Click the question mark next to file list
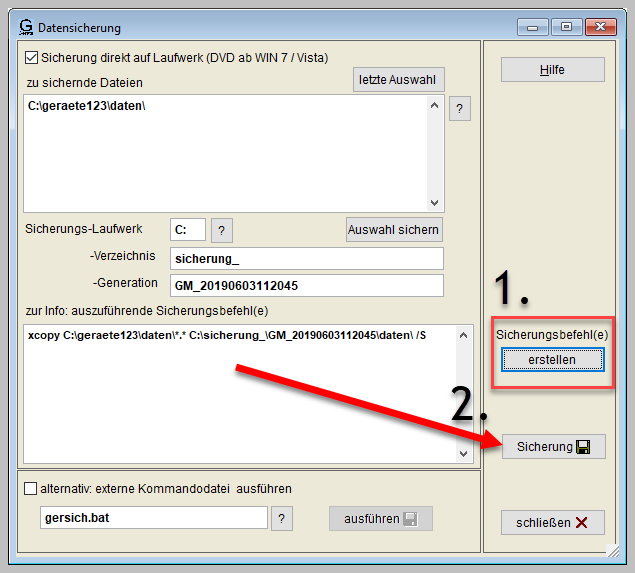This screenshot has width=635, height=573. click(x=459, y=109)
